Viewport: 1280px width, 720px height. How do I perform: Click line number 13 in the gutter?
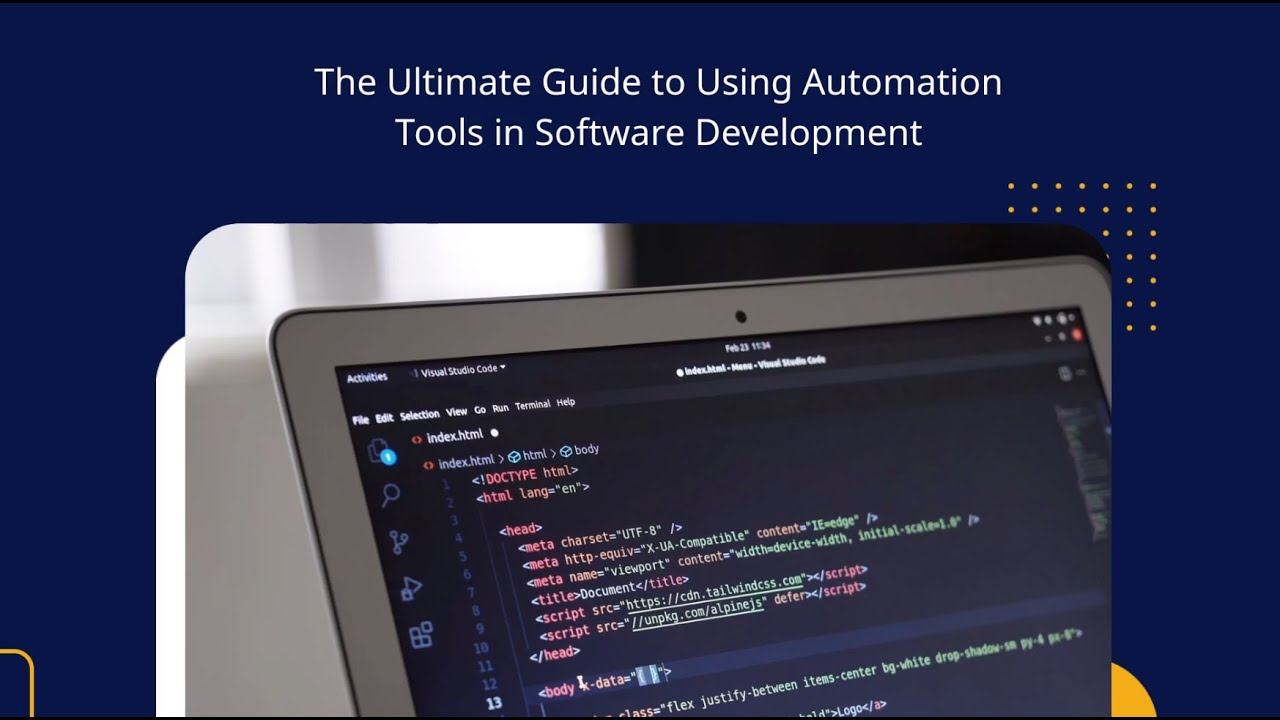pyautogui.click(x=492, y=704)
